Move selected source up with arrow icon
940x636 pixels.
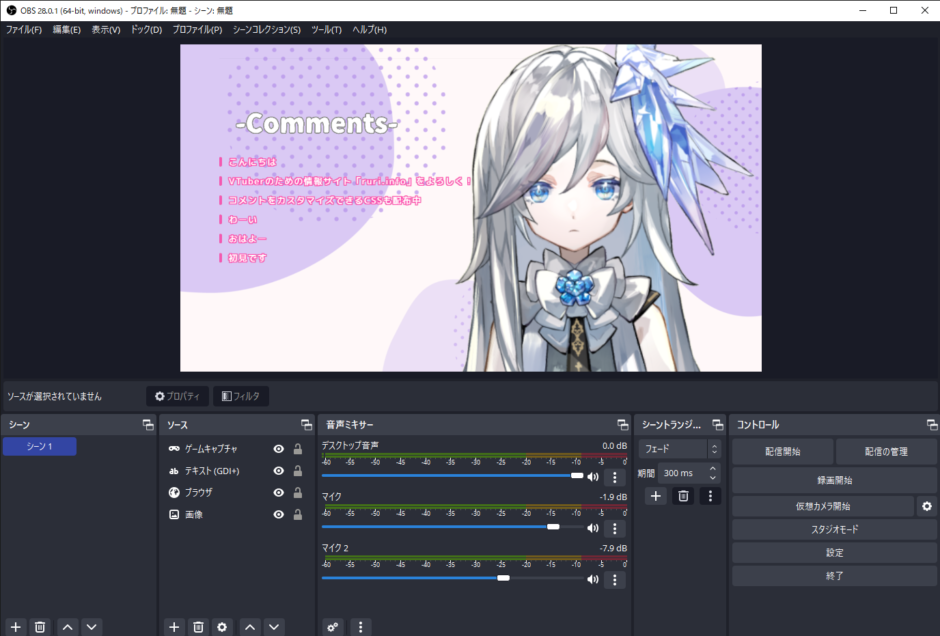(249, 627)
